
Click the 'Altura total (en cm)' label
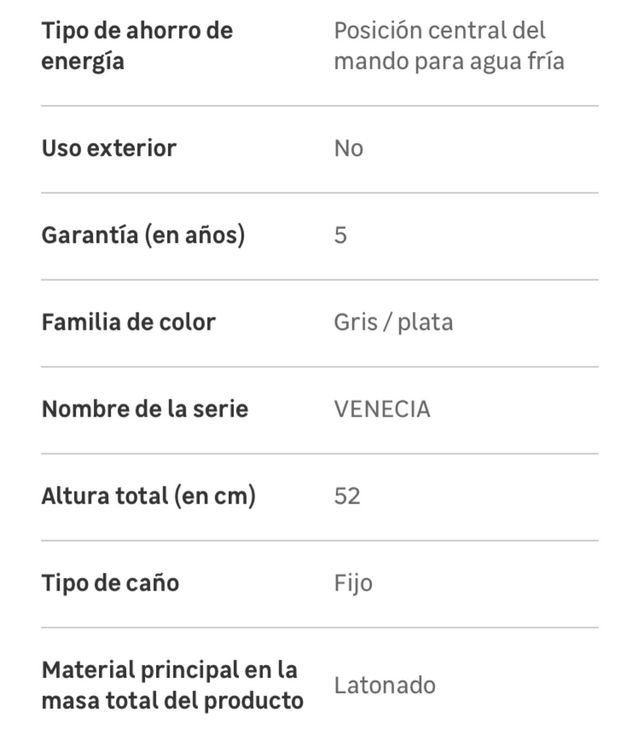coord(148,496)
